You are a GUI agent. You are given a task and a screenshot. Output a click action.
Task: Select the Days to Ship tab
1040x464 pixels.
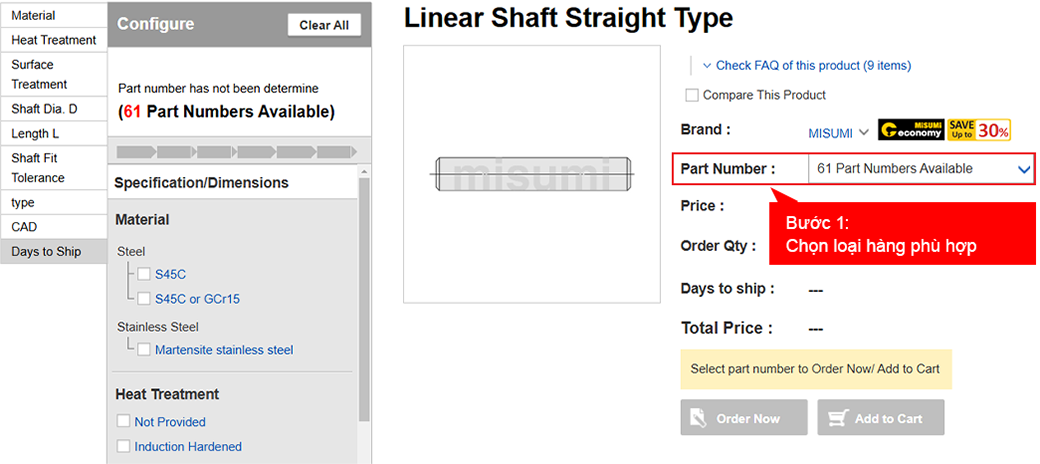pyautogui.click(x=53, y=252)
